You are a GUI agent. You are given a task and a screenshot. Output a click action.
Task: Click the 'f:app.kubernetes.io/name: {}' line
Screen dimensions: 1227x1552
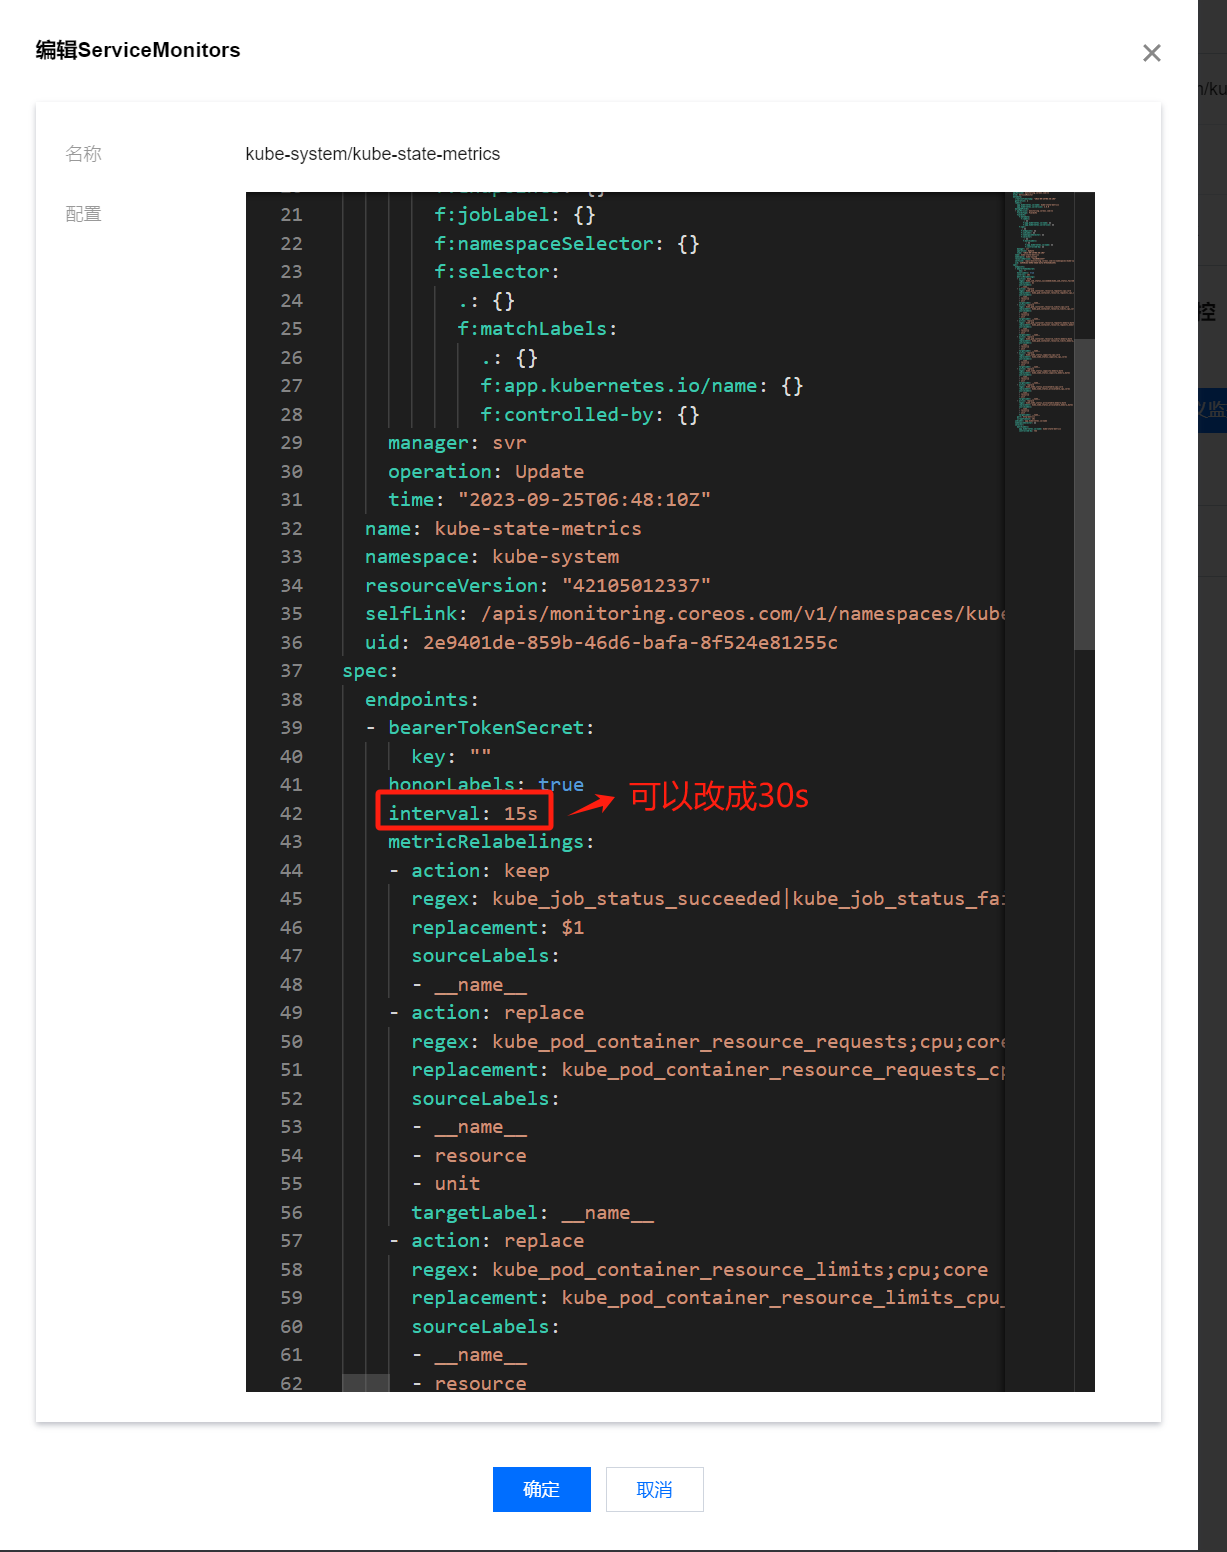(x=642, y=386)
